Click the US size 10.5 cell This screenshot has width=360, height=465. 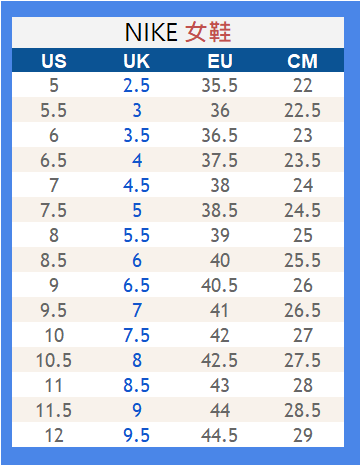[x=54, y=360]
